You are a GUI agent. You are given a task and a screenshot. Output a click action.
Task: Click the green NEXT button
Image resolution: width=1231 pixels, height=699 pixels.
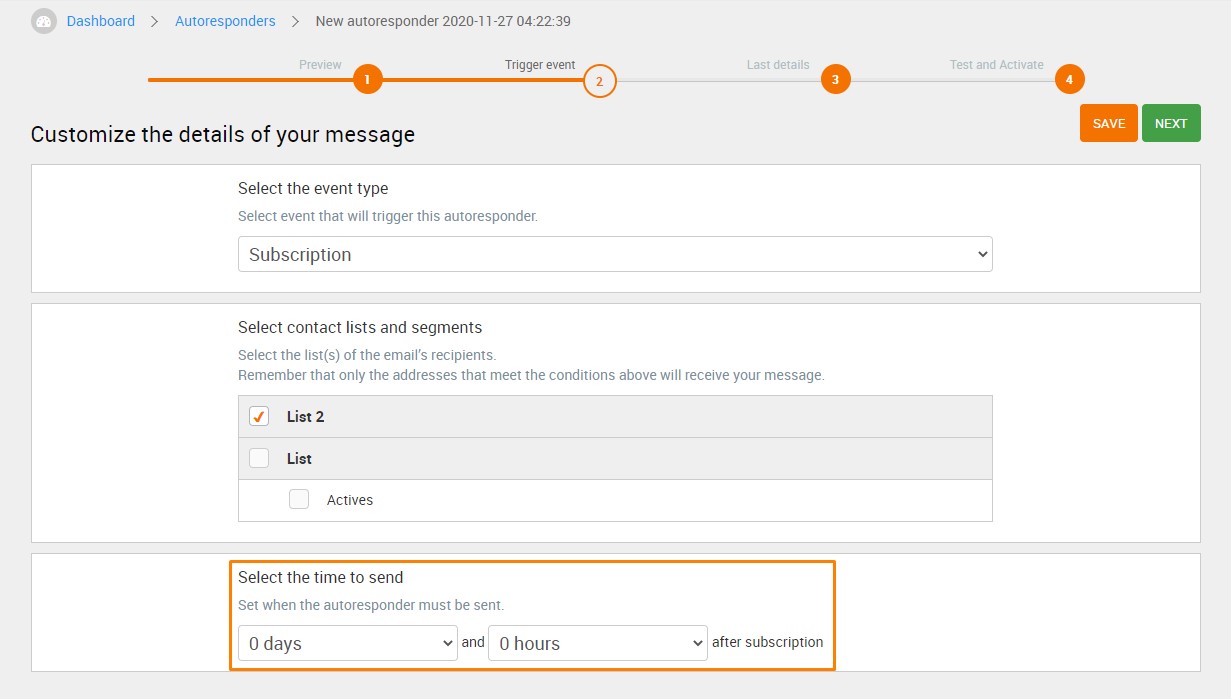1171,124
